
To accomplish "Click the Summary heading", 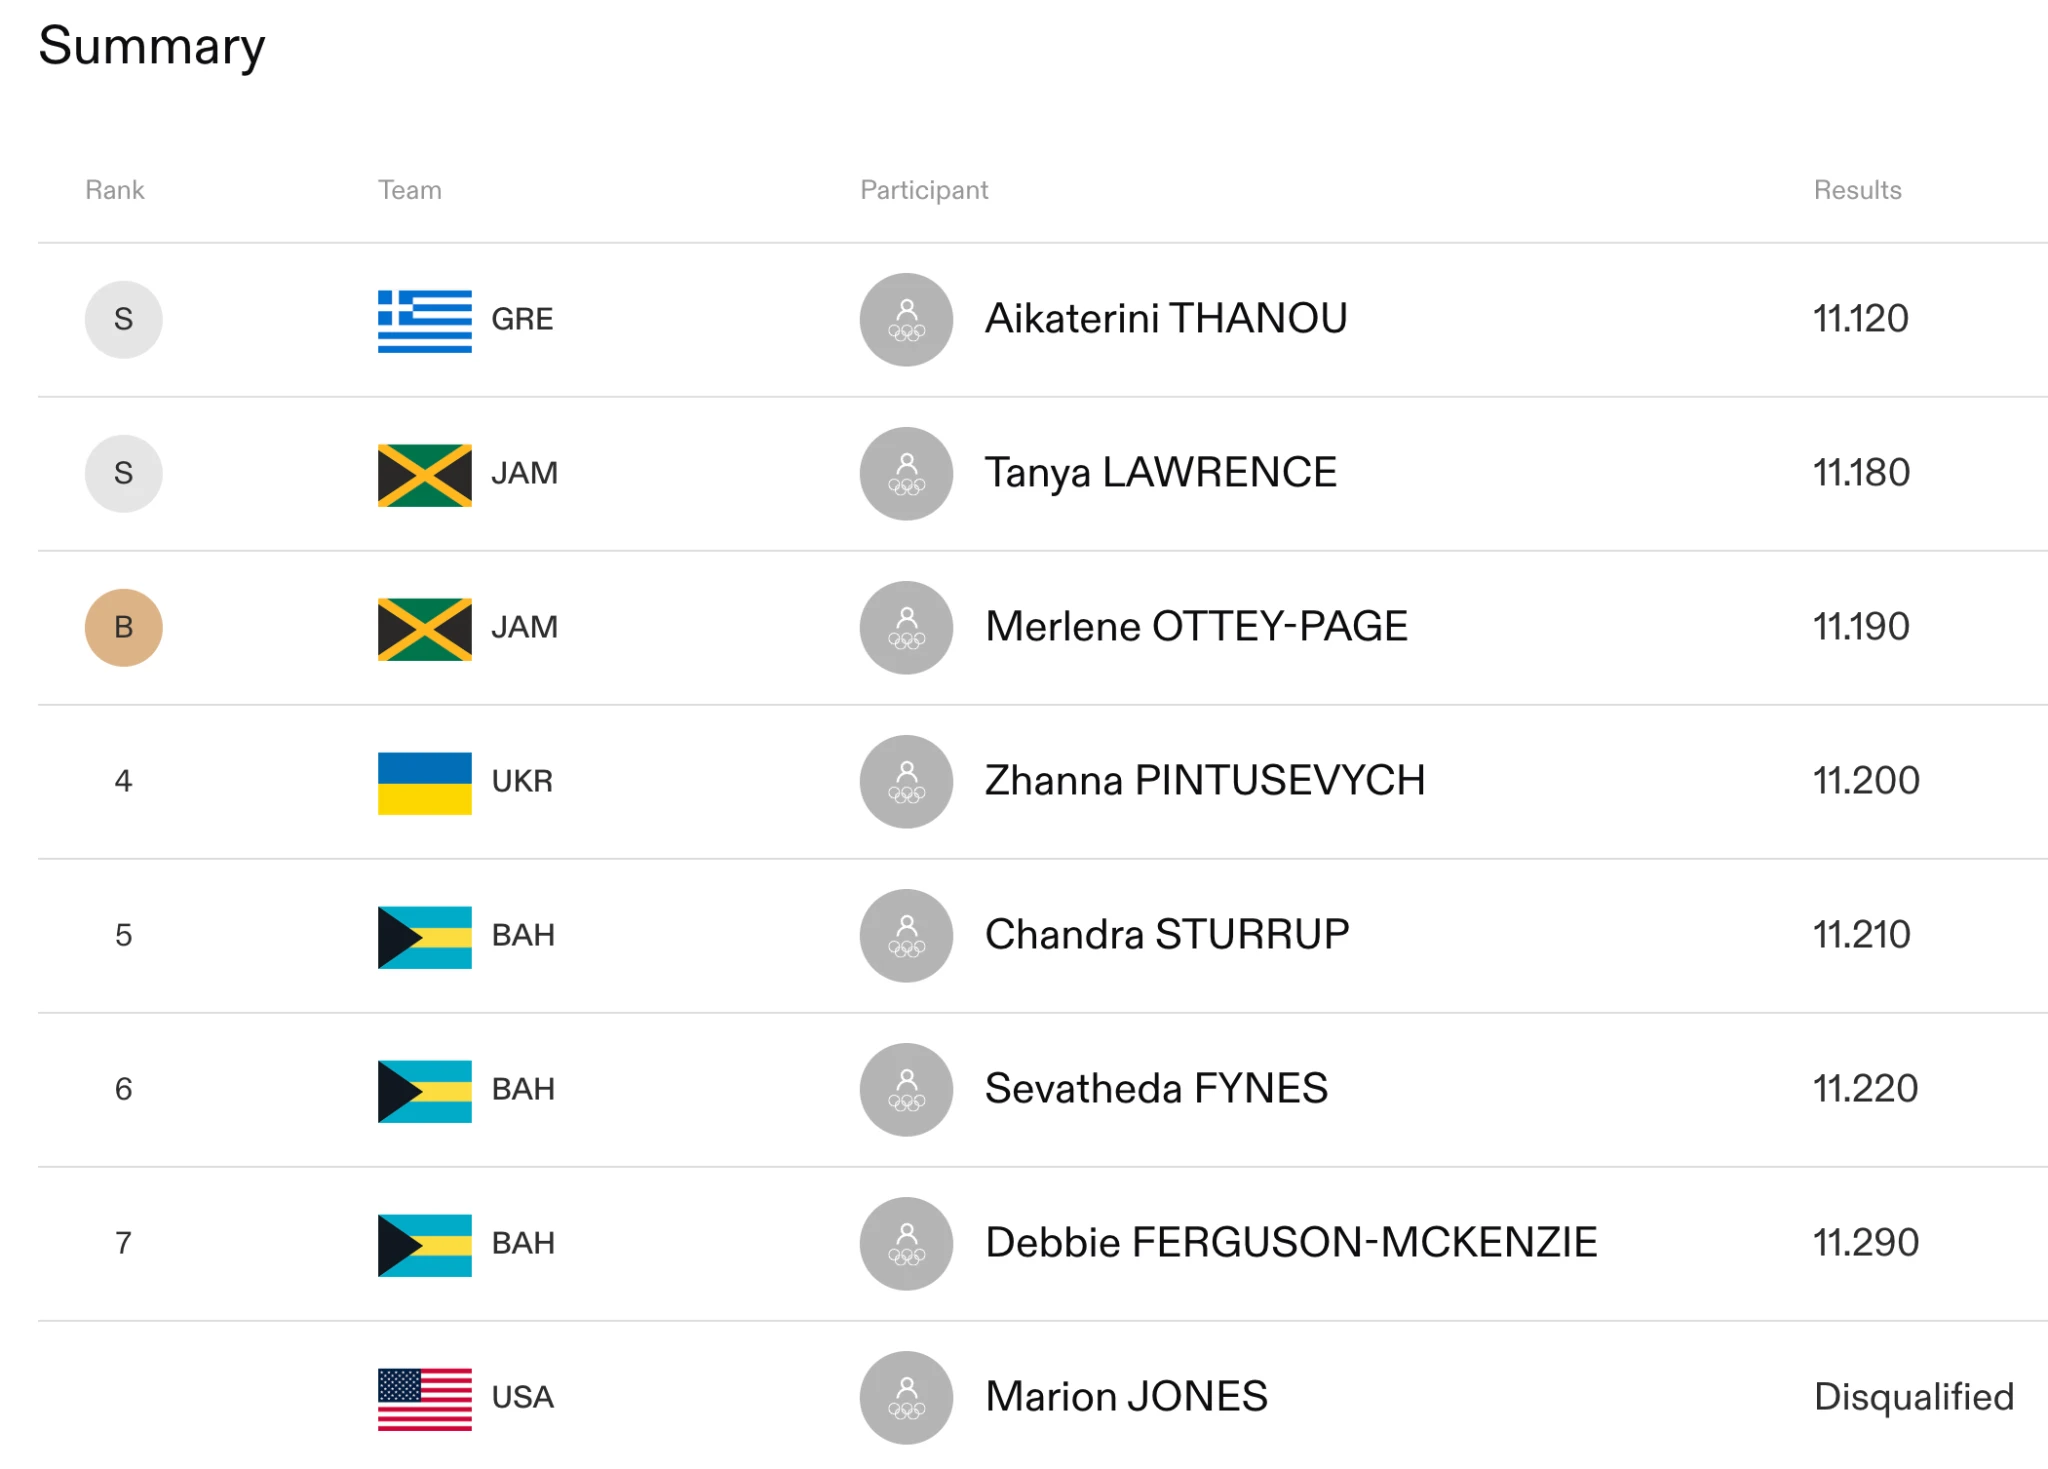I will point(152,47).
